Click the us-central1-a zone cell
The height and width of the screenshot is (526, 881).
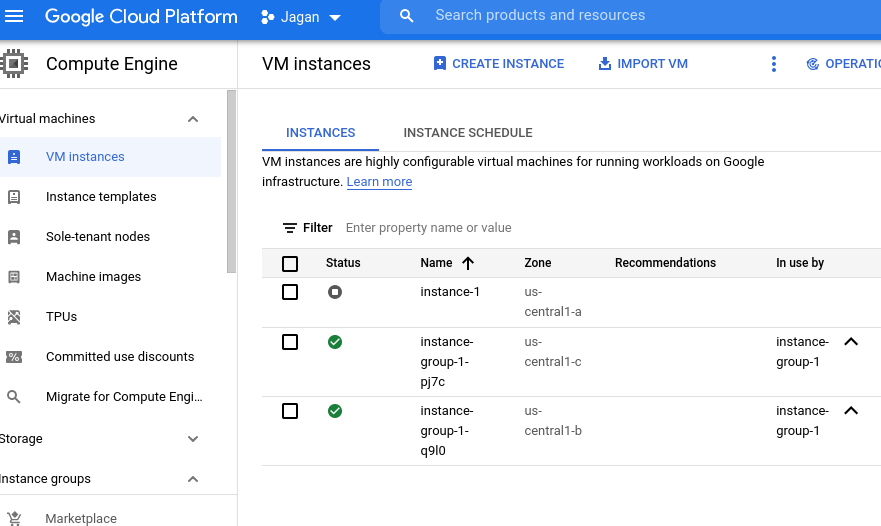point(553,302)
